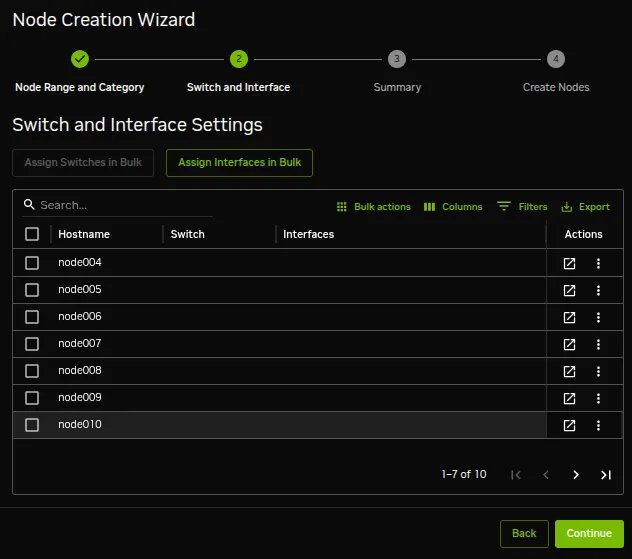The height and width of the screenshot is (559, 632).
Task: Click the Actions column header
Action: coord(583,234)
